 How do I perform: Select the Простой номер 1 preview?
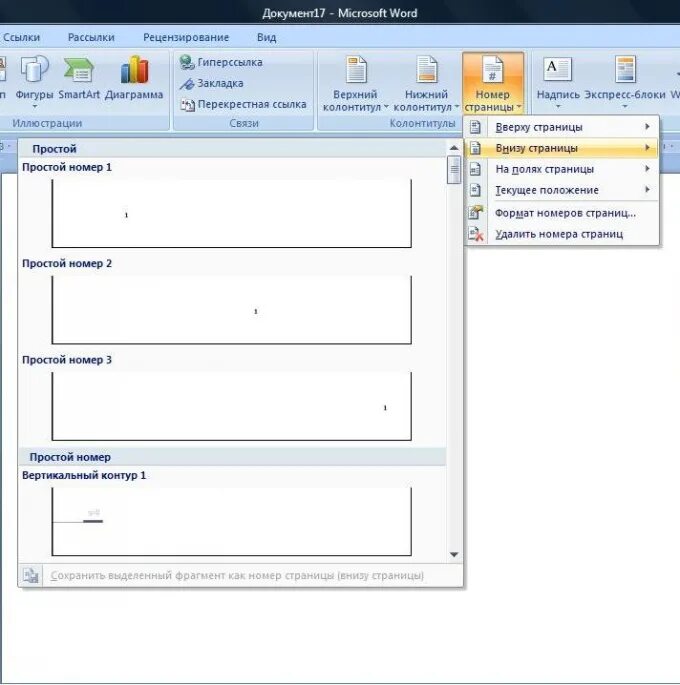click(x=231, y=213)
